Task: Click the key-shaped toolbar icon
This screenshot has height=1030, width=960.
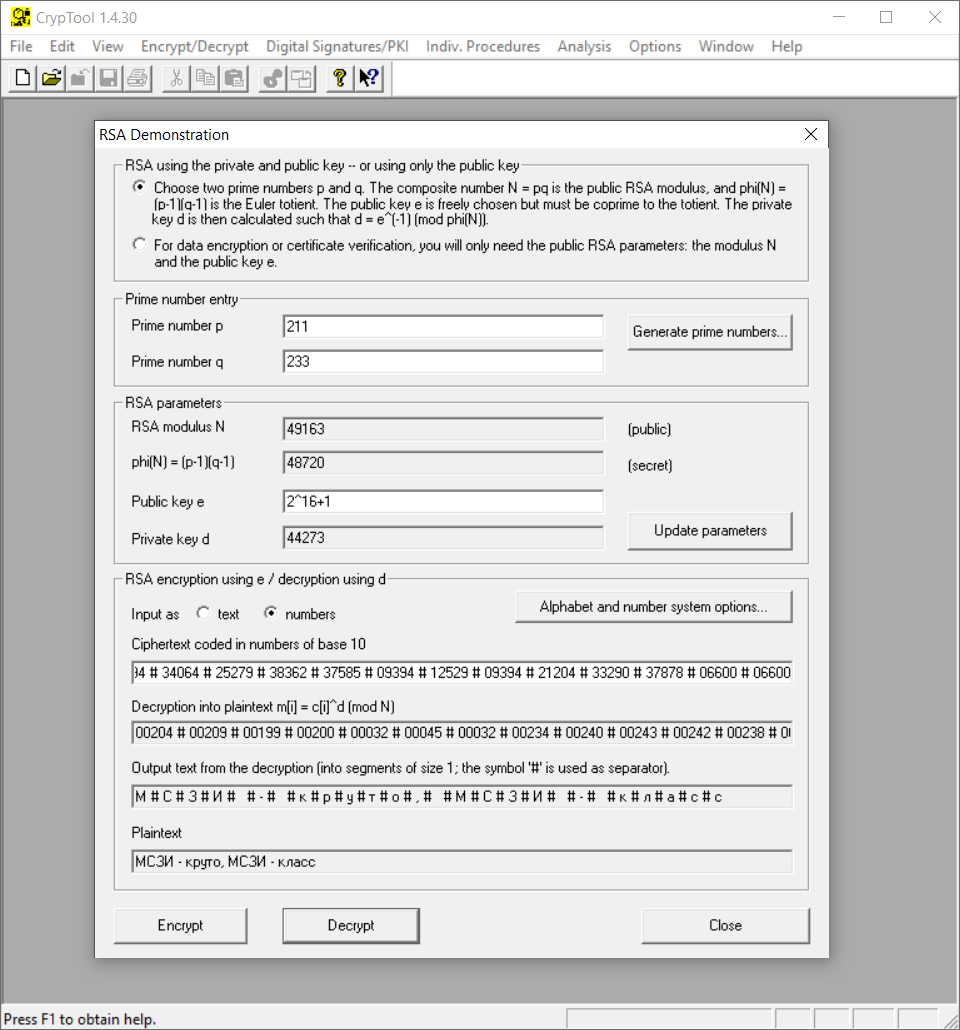Action: tap(273, 78)
